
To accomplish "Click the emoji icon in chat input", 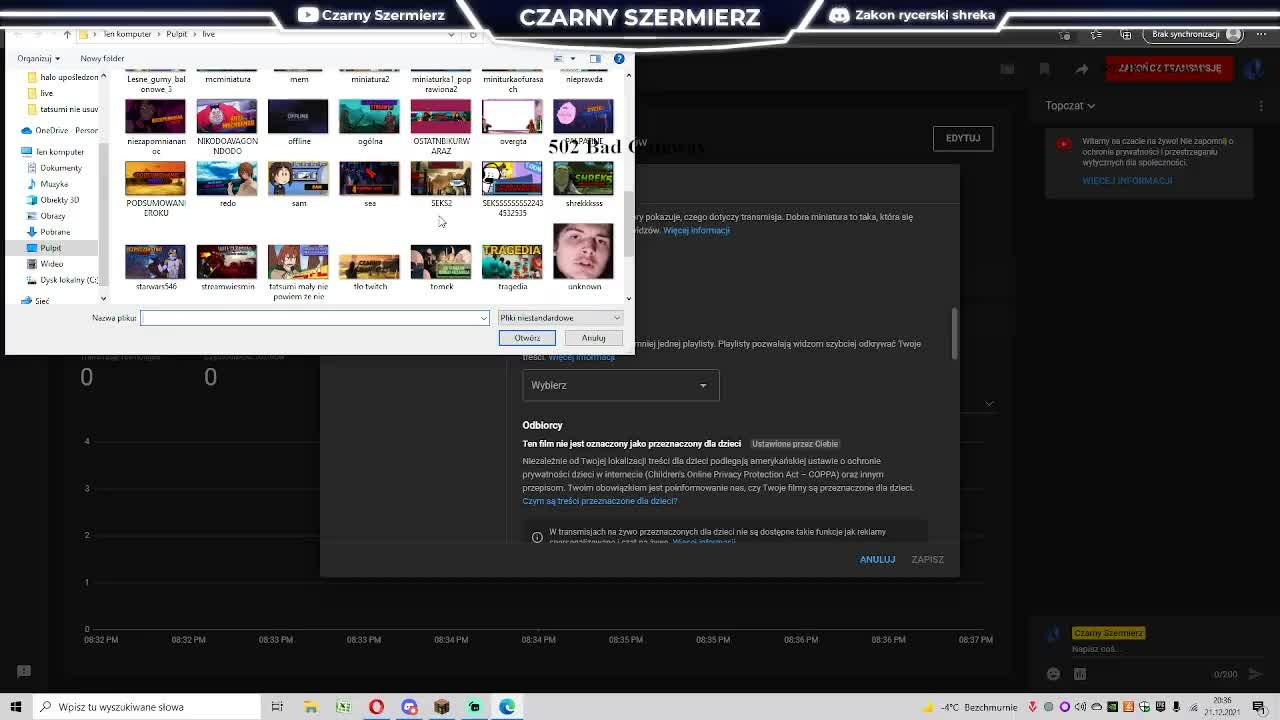I will click(x=1053, y=674).
